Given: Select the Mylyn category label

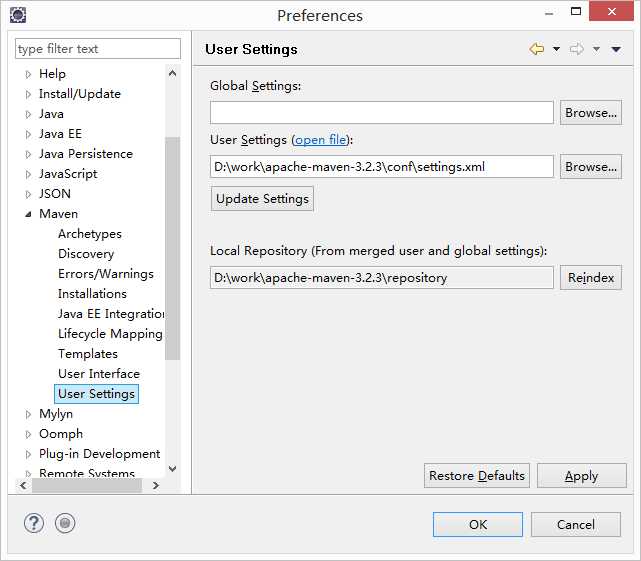Looking at the screenshot, I should (x=56, y=414).
